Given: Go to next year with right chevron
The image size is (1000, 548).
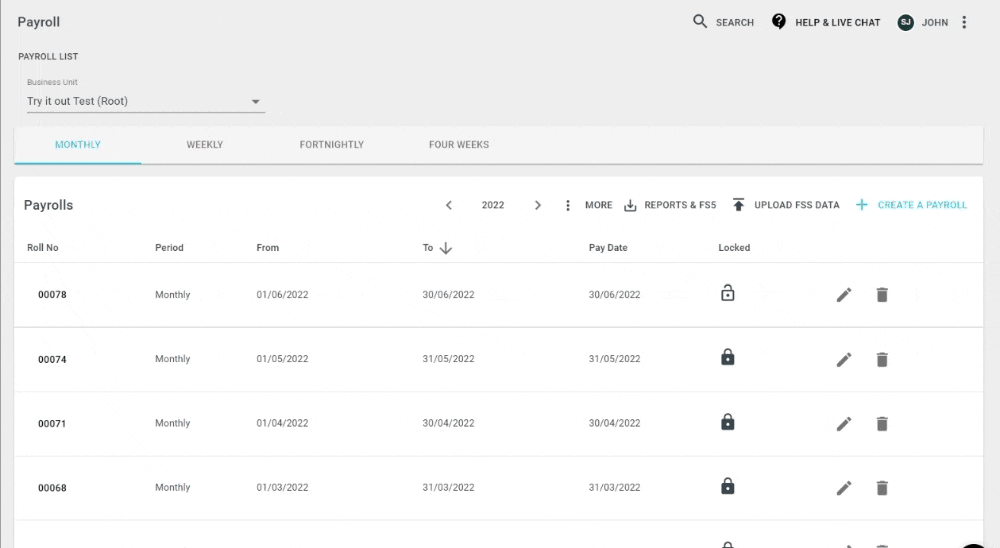Looking at the screenshot, I should click(538, 205).
